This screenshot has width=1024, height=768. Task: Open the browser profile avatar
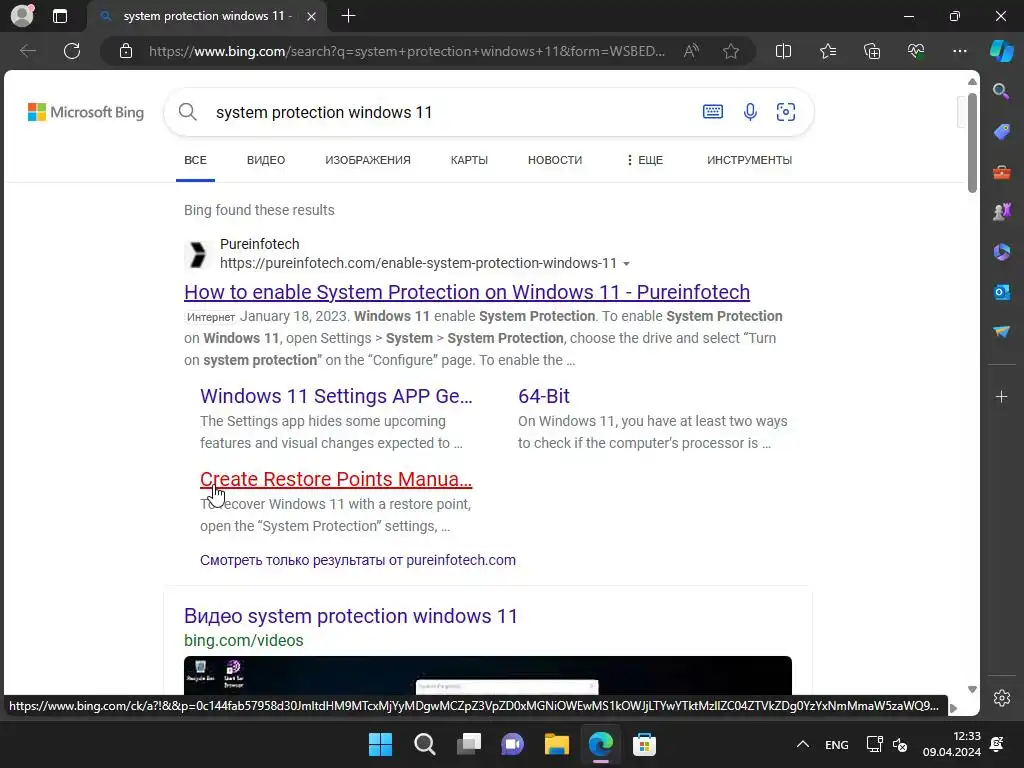(x=23, y=16)
